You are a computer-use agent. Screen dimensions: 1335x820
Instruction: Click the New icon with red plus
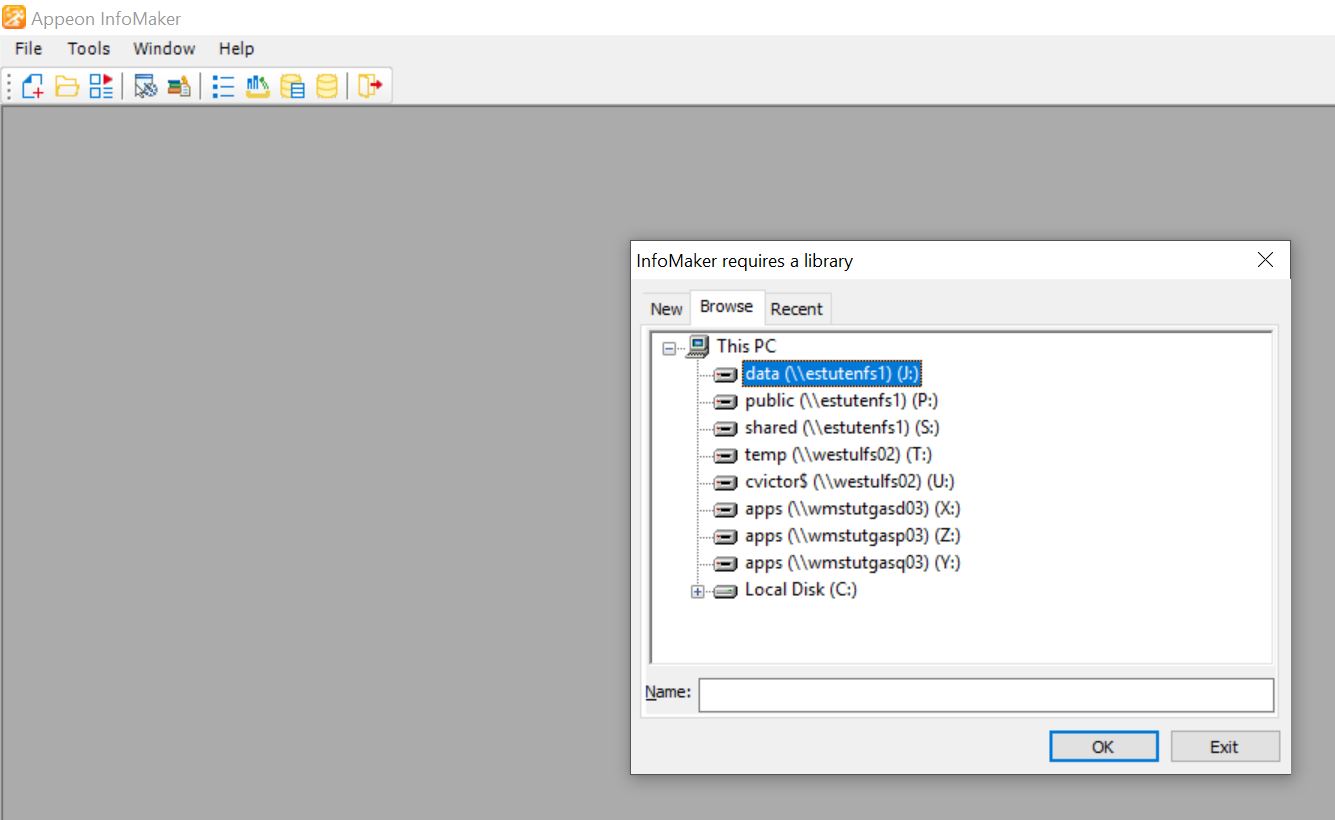coord(32,87)
